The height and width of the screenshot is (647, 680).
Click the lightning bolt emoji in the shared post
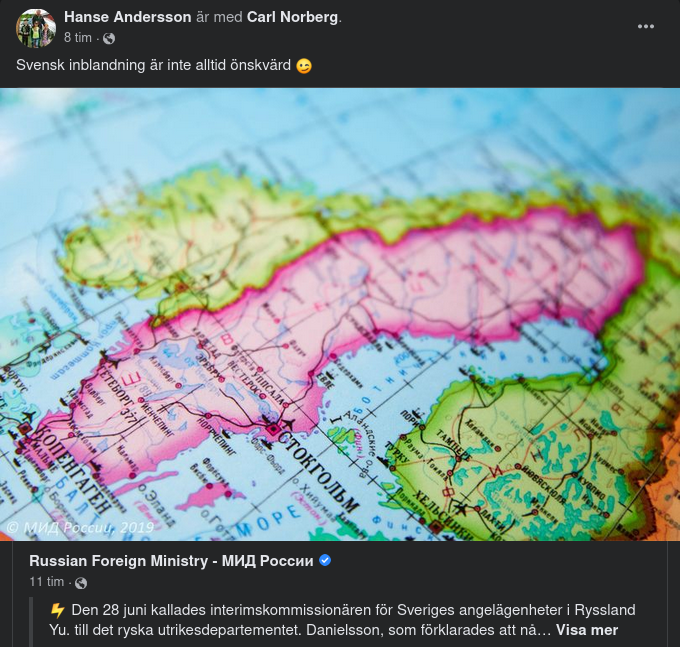(x=57, y=611)
